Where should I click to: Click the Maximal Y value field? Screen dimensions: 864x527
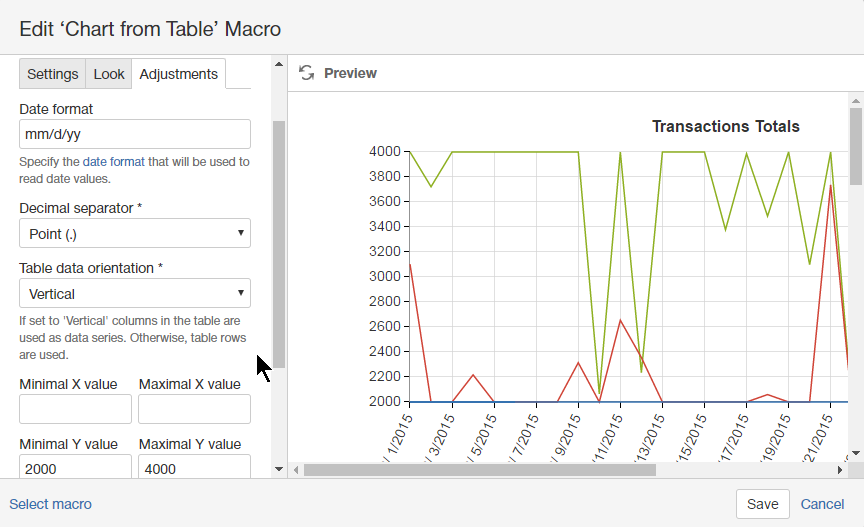tap(194, 467)
